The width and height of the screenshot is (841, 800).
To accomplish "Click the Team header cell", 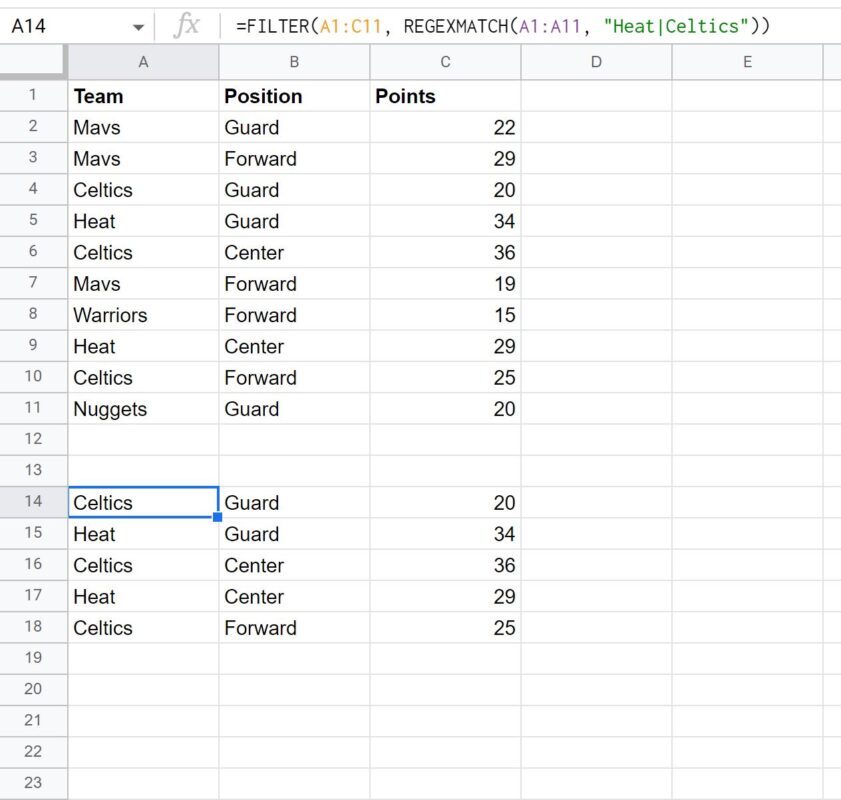I will coord(143,96).
